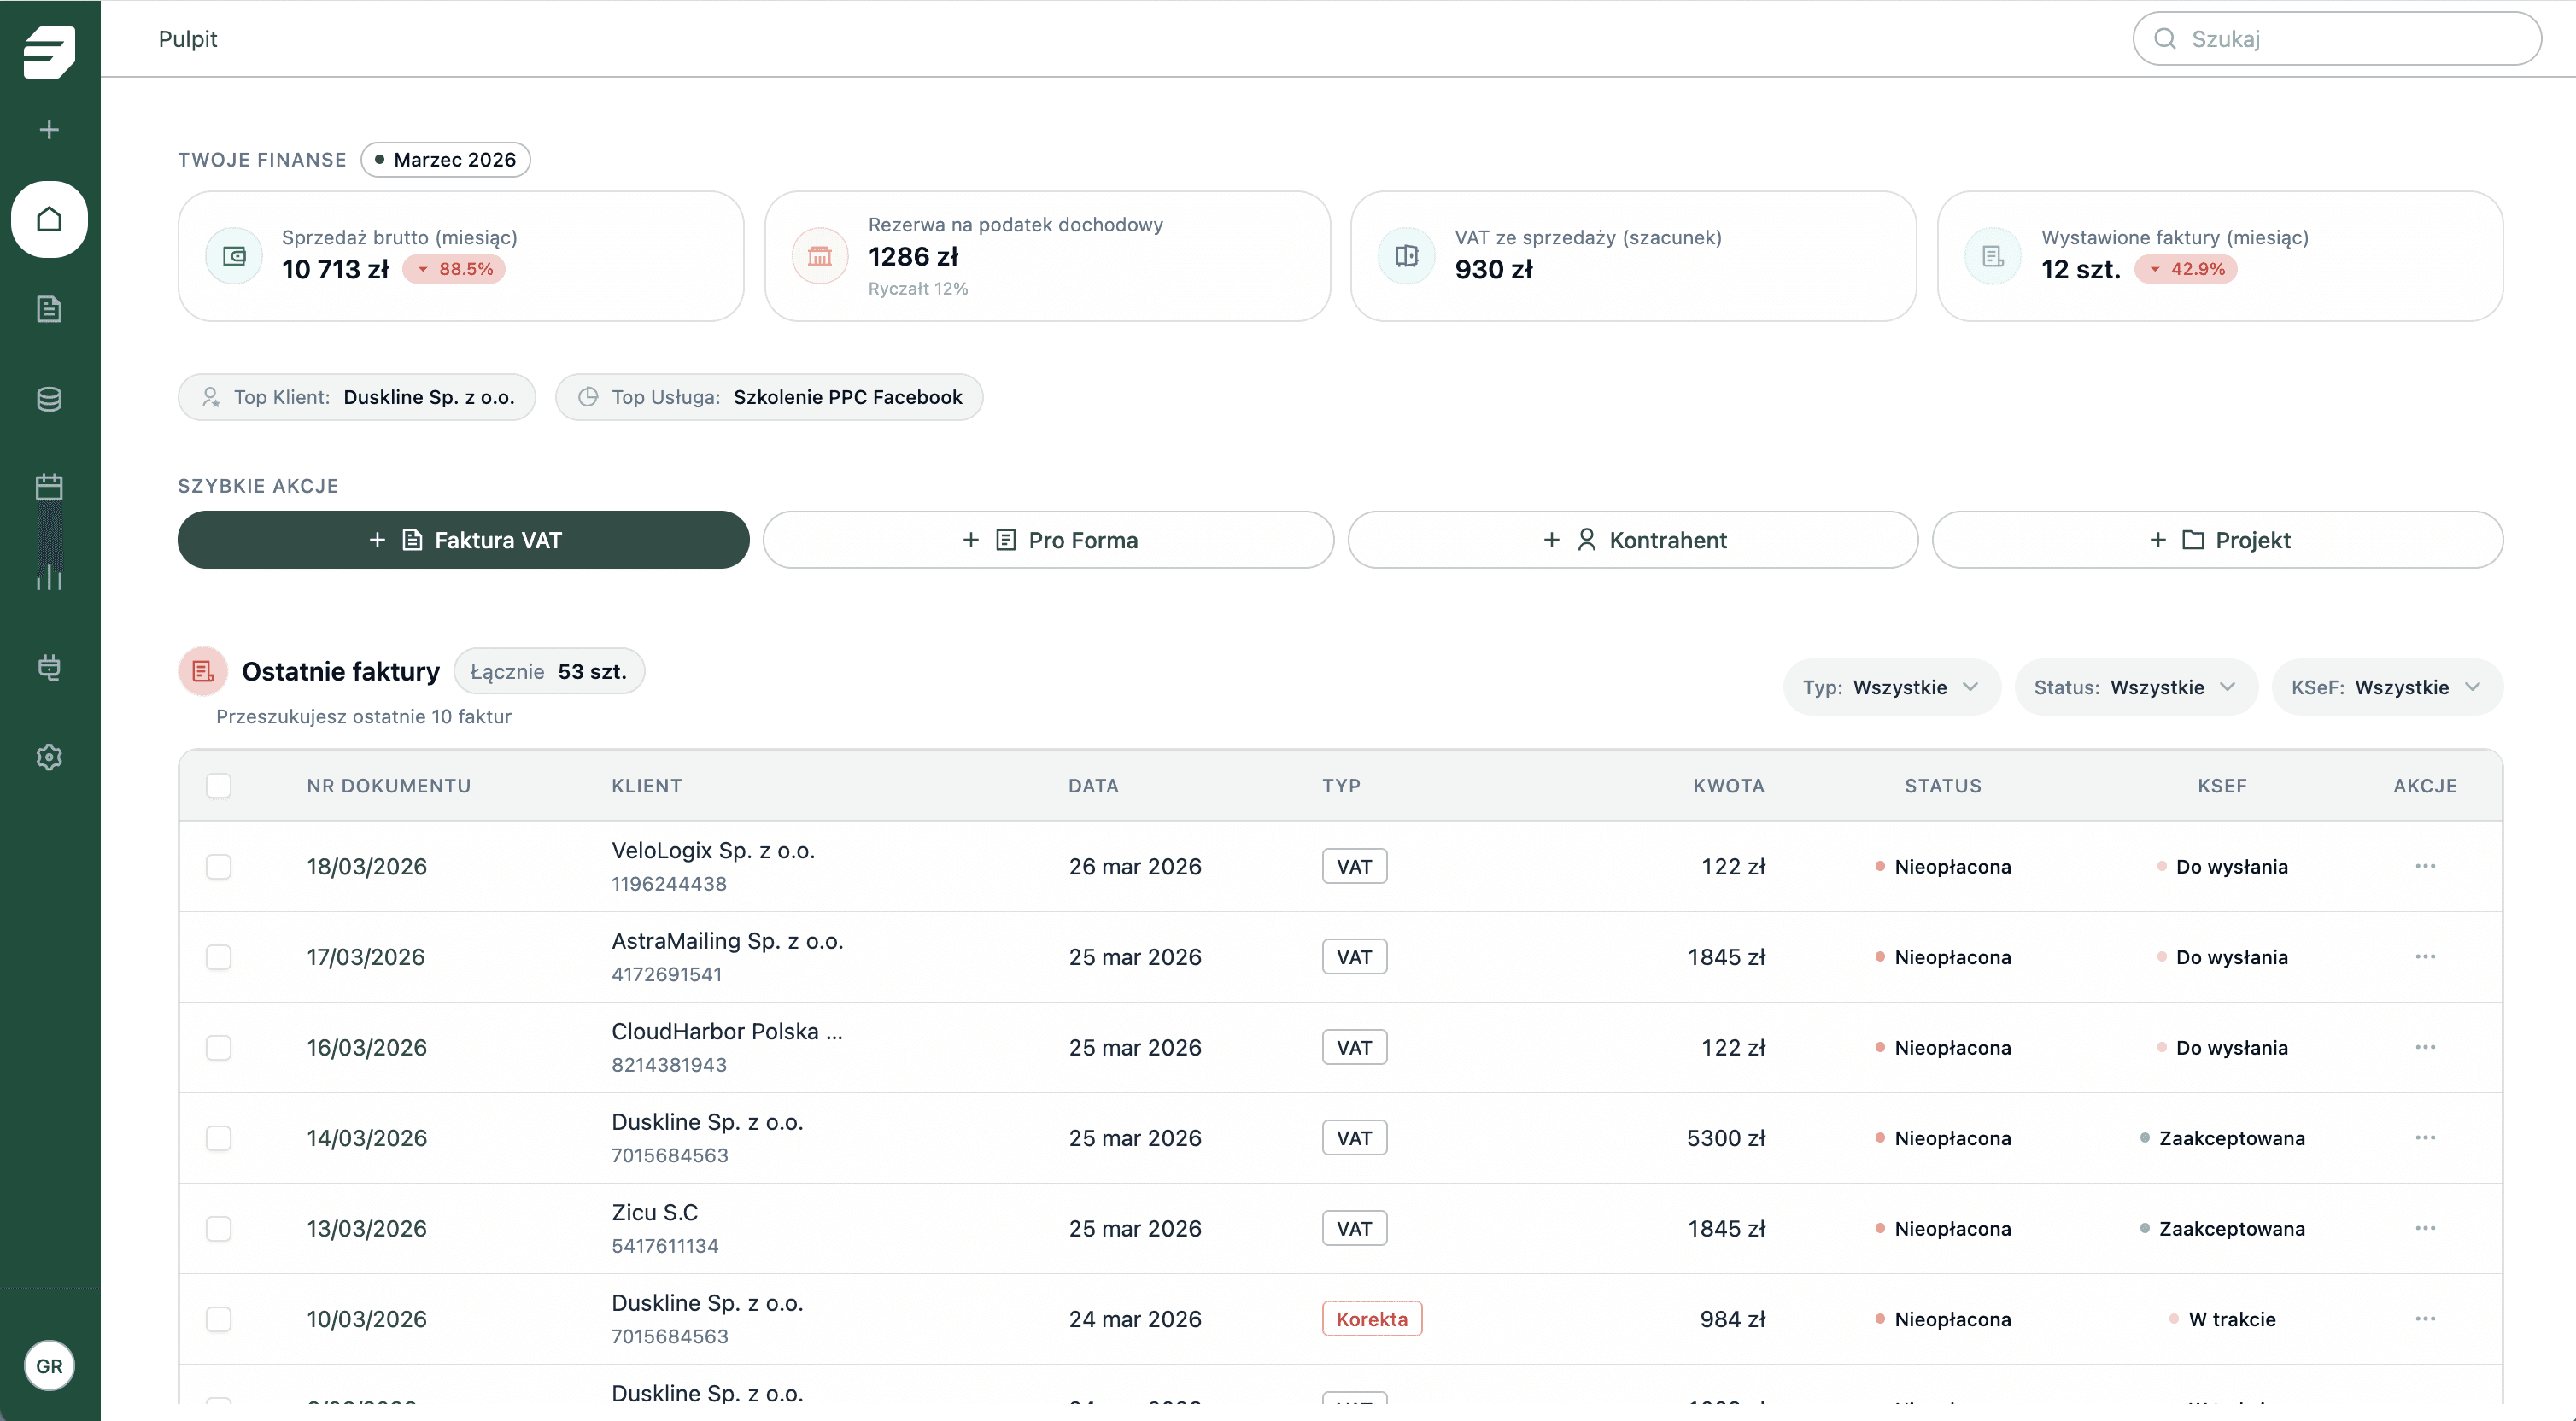Tick the select-all checkbox in table header
2576x1421 pixels.
coord(218,785)
